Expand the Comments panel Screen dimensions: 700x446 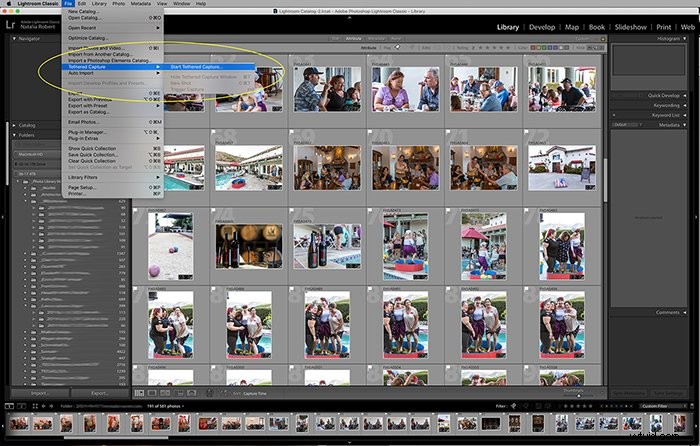685,313
